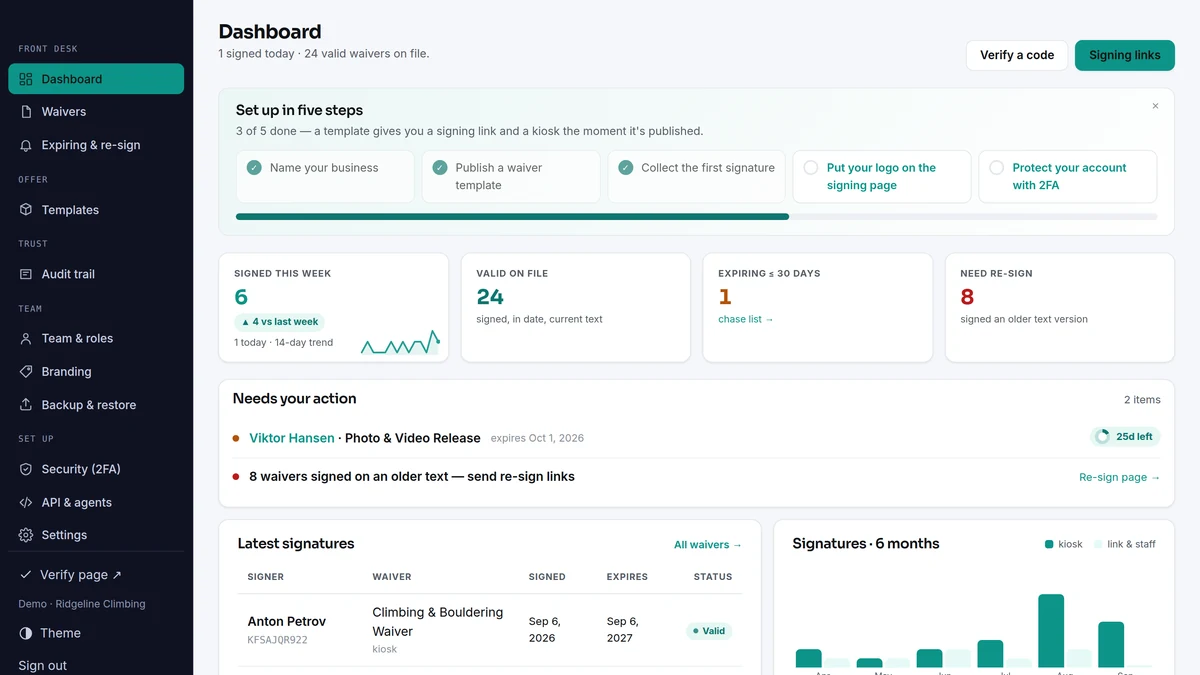The width and height of the screenshot is (1200, 675).
Task: Click the WAIVER column header
Action: [x=392, y=577]
